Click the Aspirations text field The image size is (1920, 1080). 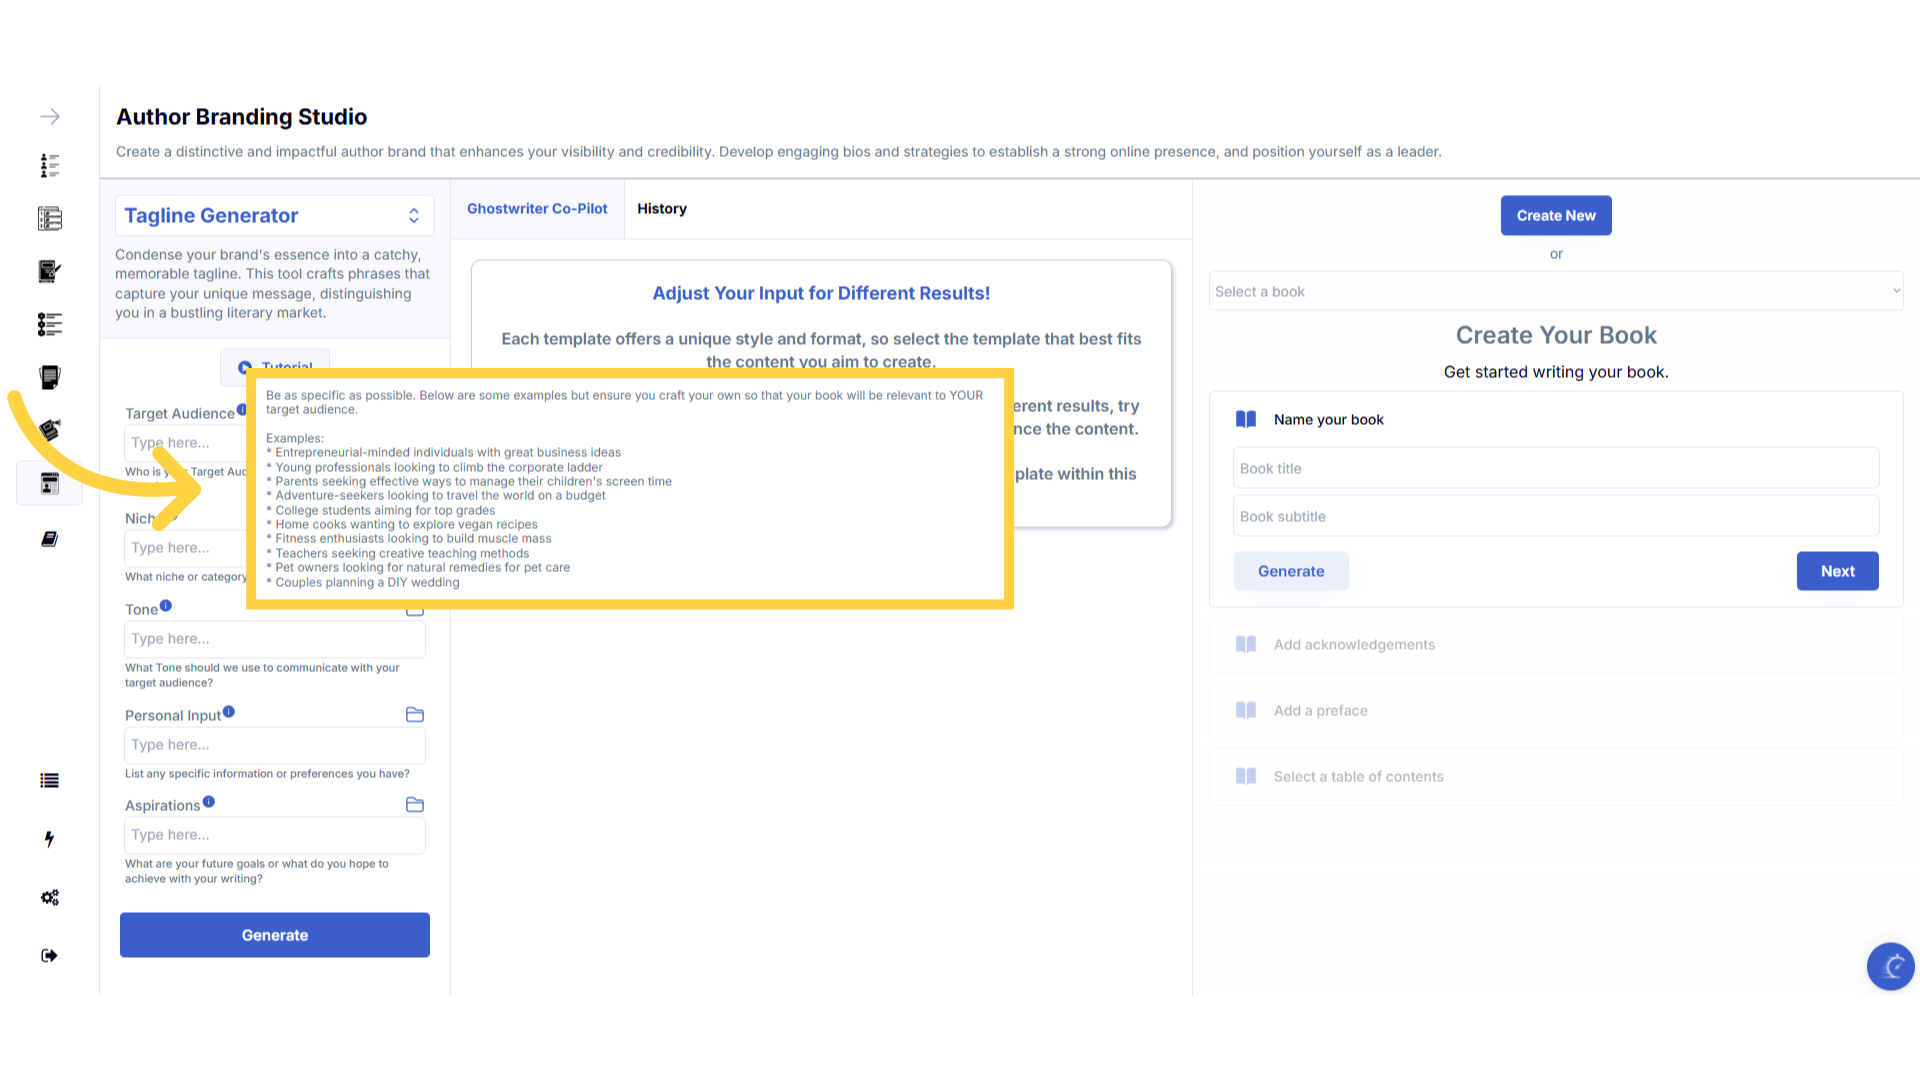pos(274,834)
